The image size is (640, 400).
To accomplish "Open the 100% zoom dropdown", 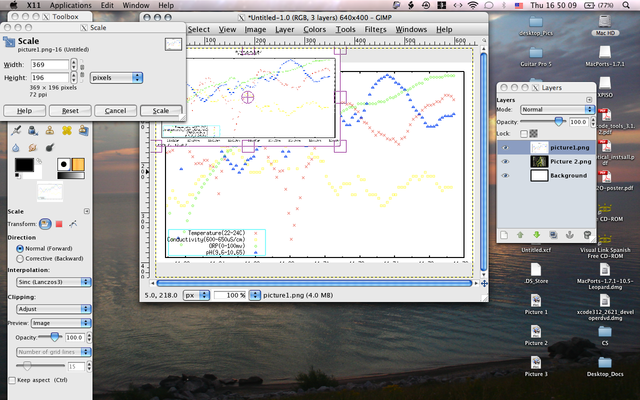I will [255, 295].
